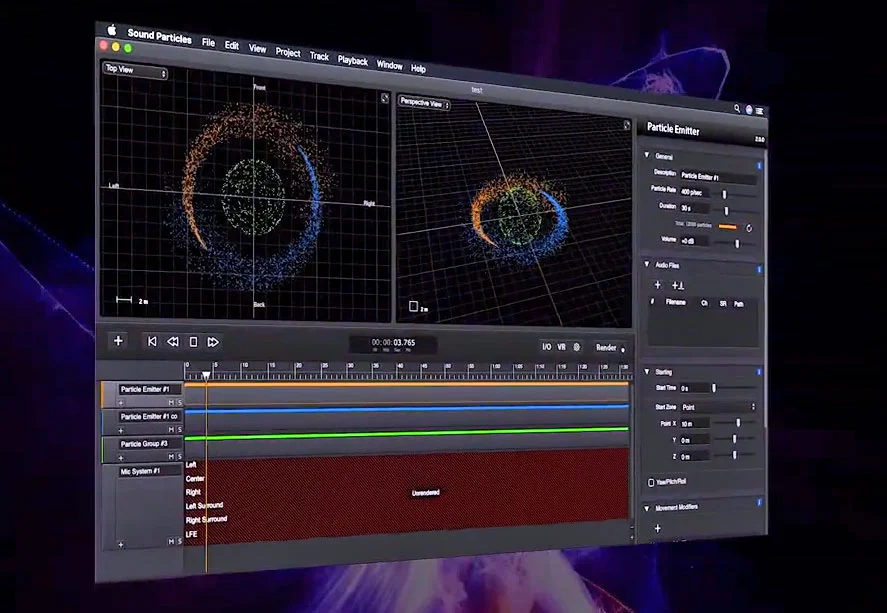Add automation to Particle Emitter #1 co track
The width and height of the screenshot is (887, 613).
[121, 430]
